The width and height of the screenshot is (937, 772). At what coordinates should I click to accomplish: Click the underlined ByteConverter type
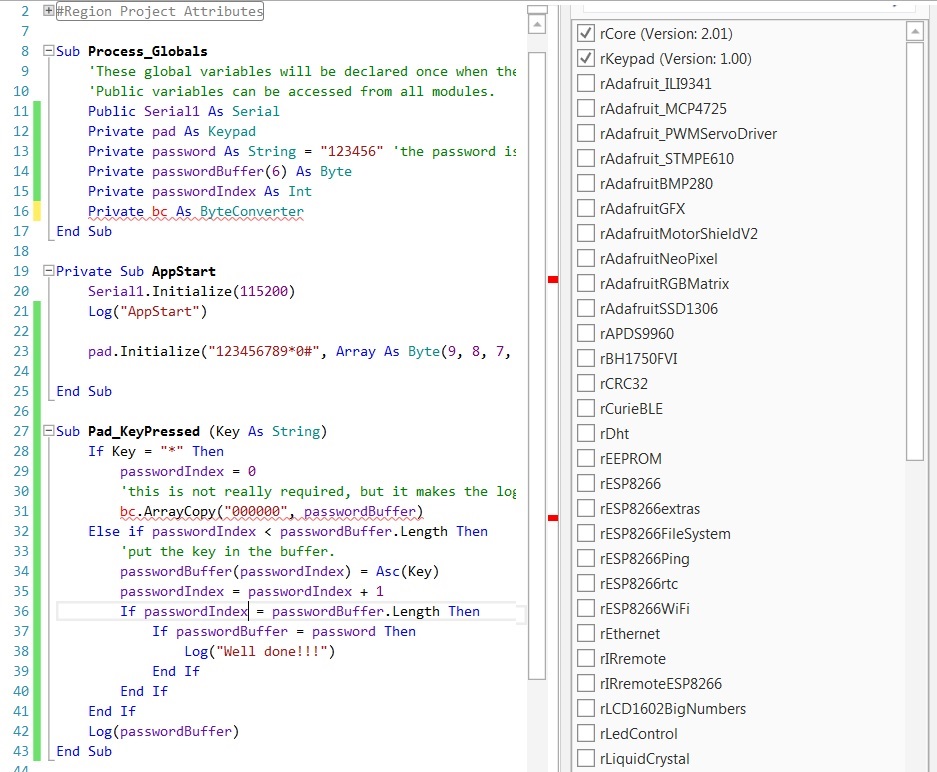(x=252, y=211)
